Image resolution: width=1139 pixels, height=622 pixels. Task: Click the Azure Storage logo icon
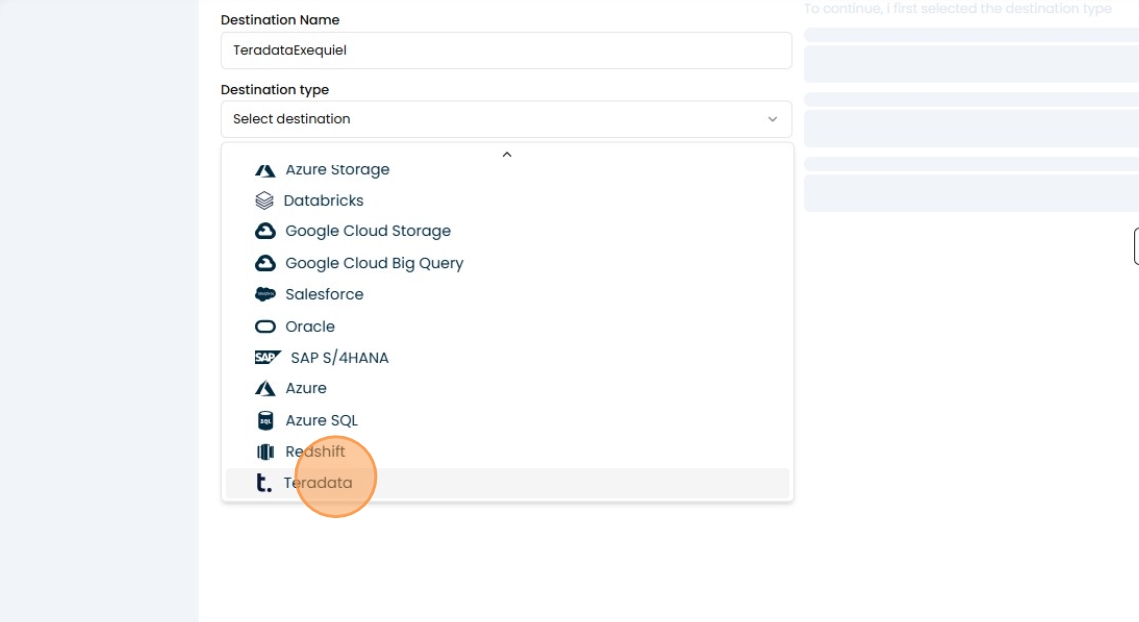pyautogui.click(x=265, y=170)
